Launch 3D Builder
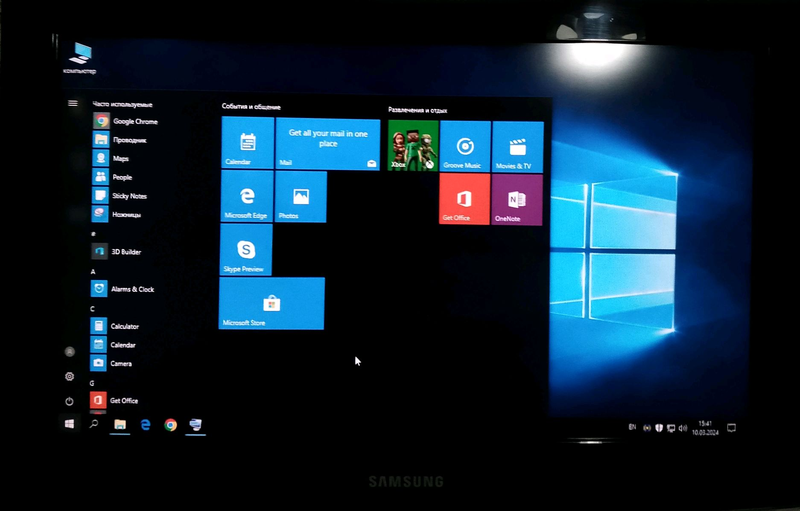Viewport: 800px width, 511px height. [116, 251]
